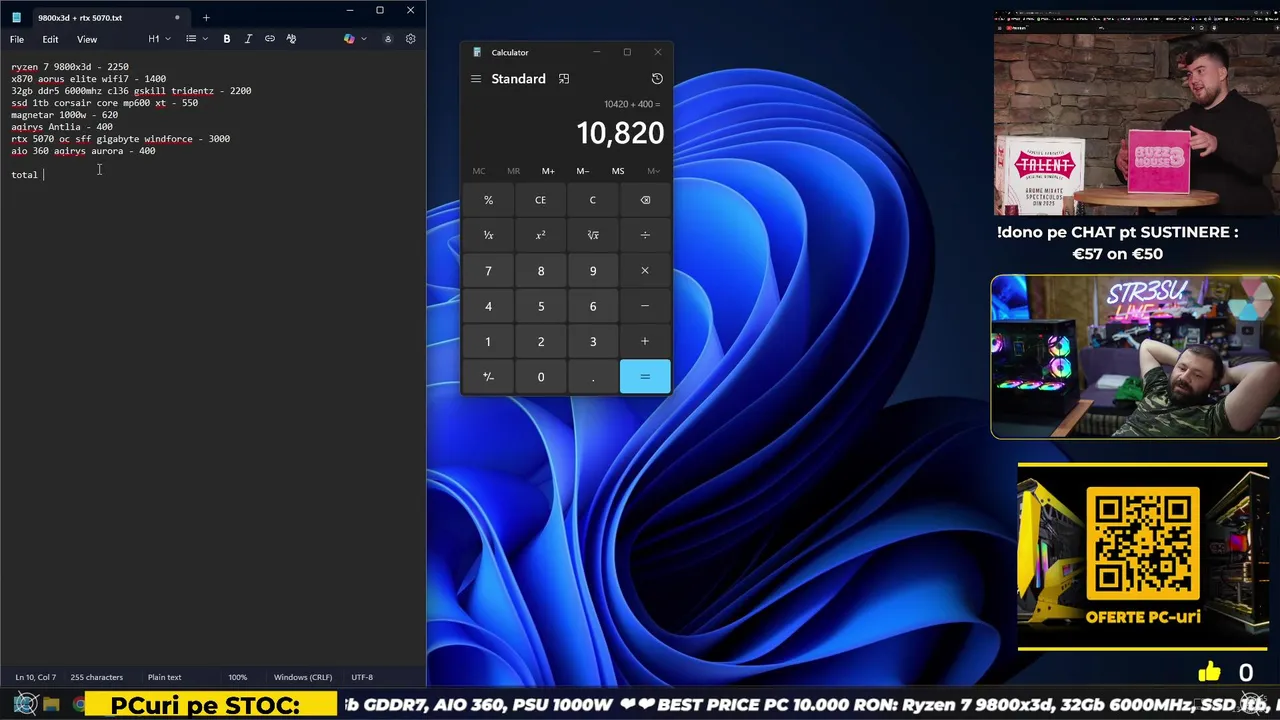Add a new Notepad tab
1280x720 pixels.
tap(206, 17)
